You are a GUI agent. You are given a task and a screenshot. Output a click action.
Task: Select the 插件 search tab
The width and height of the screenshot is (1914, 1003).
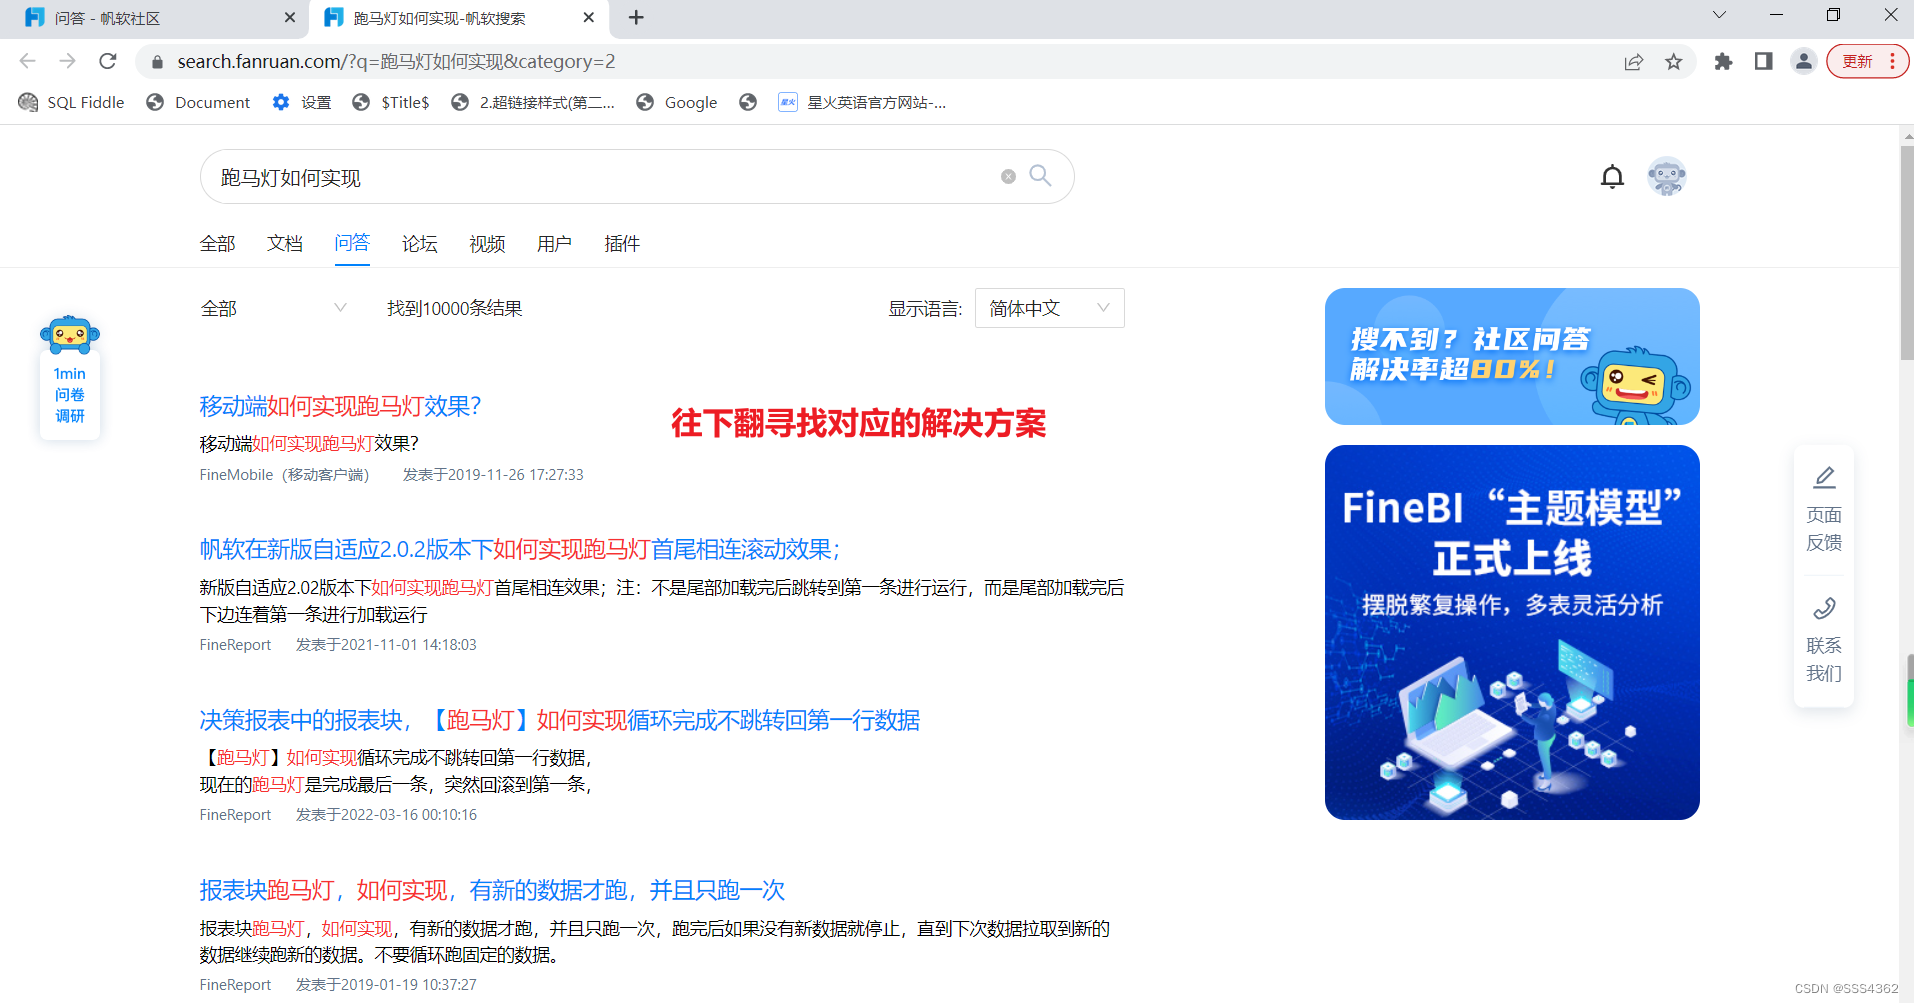click(x=622, y=244)
